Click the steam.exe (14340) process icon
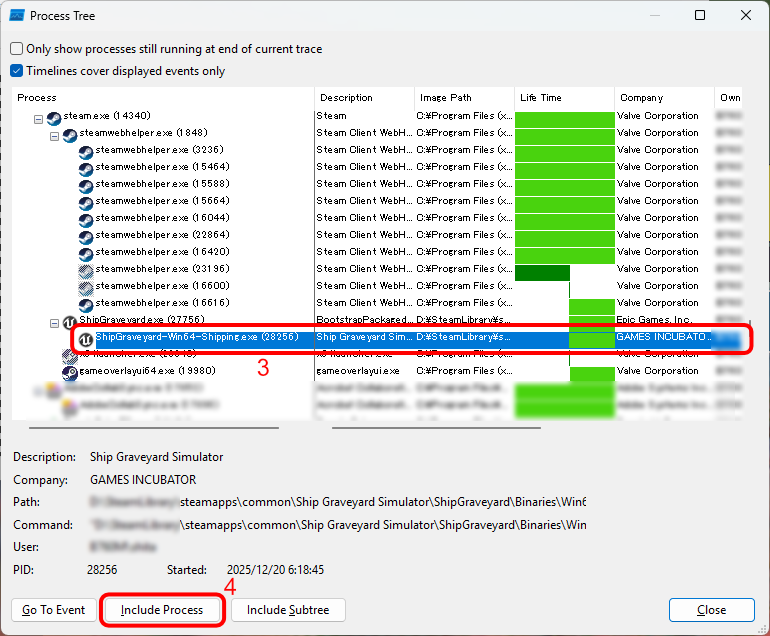The height and width of the screenshot is (636, 770). coord(54,117)
